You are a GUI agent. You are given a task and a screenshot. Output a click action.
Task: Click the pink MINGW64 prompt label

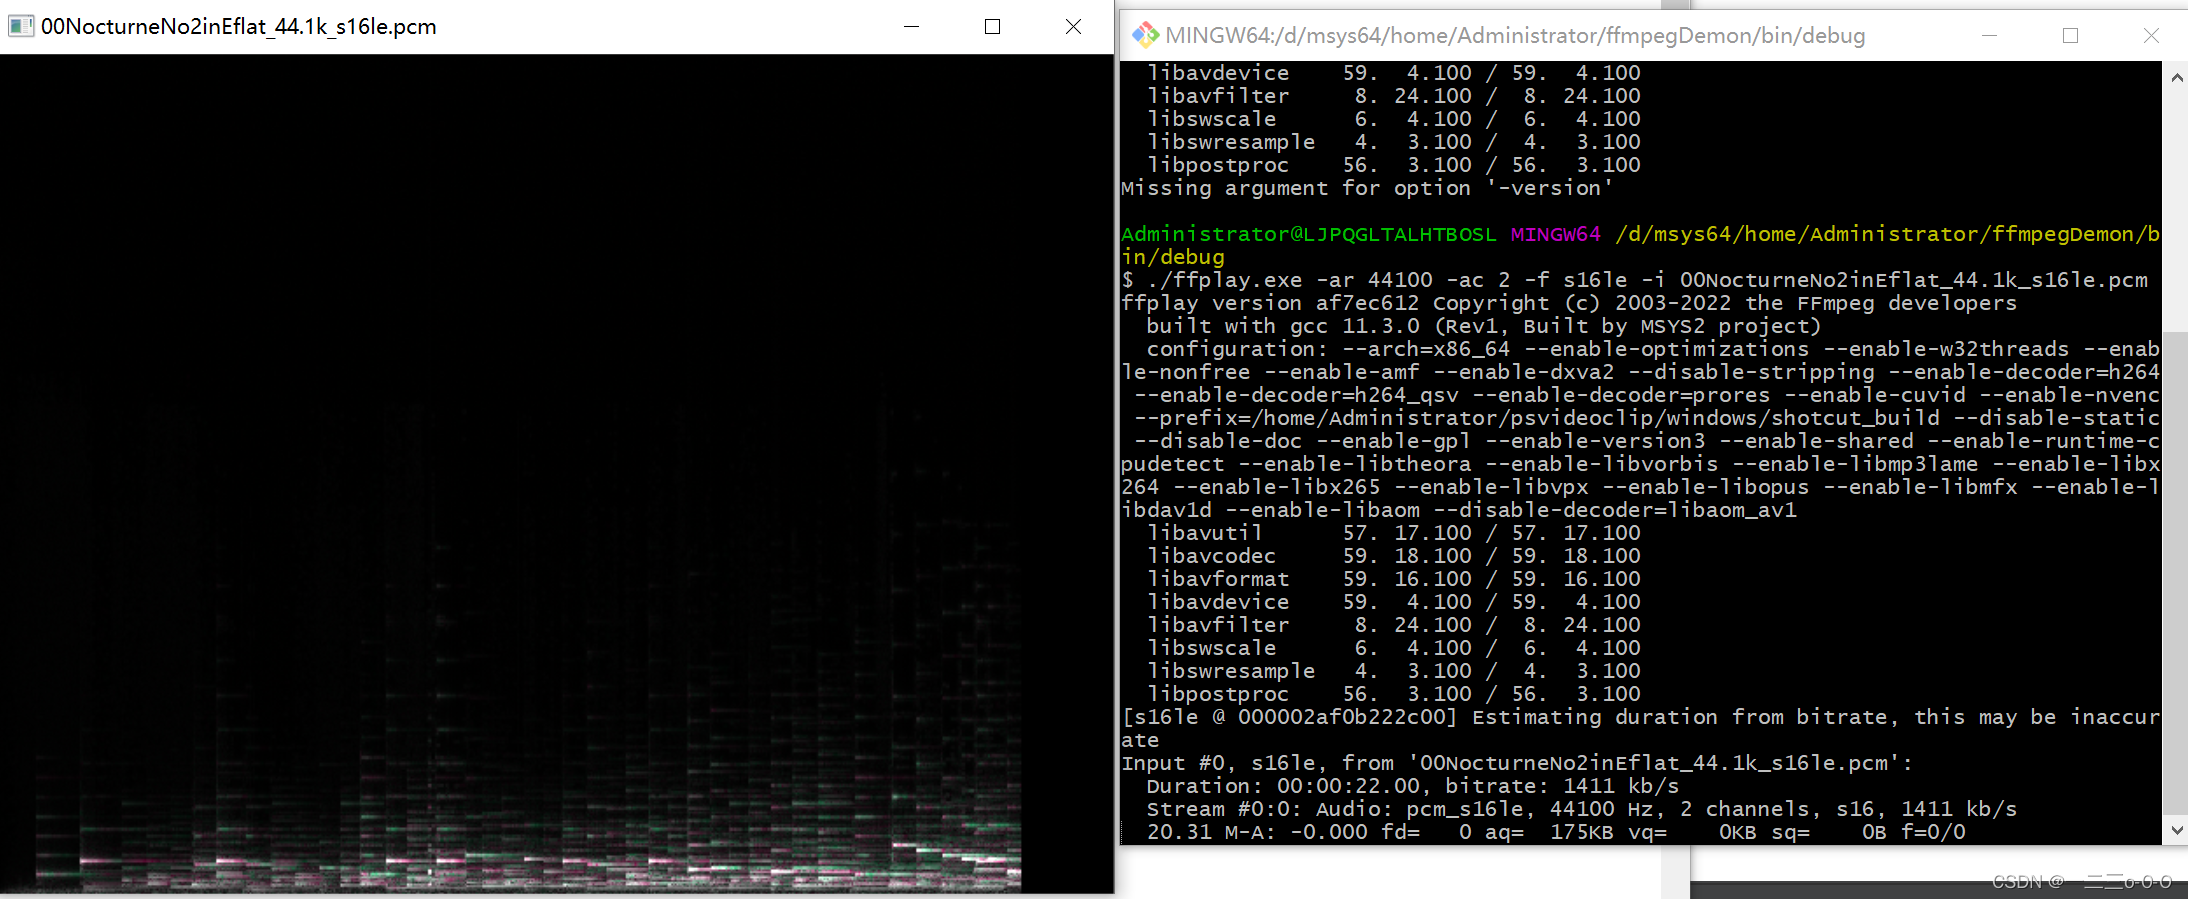click(1555, 234)
